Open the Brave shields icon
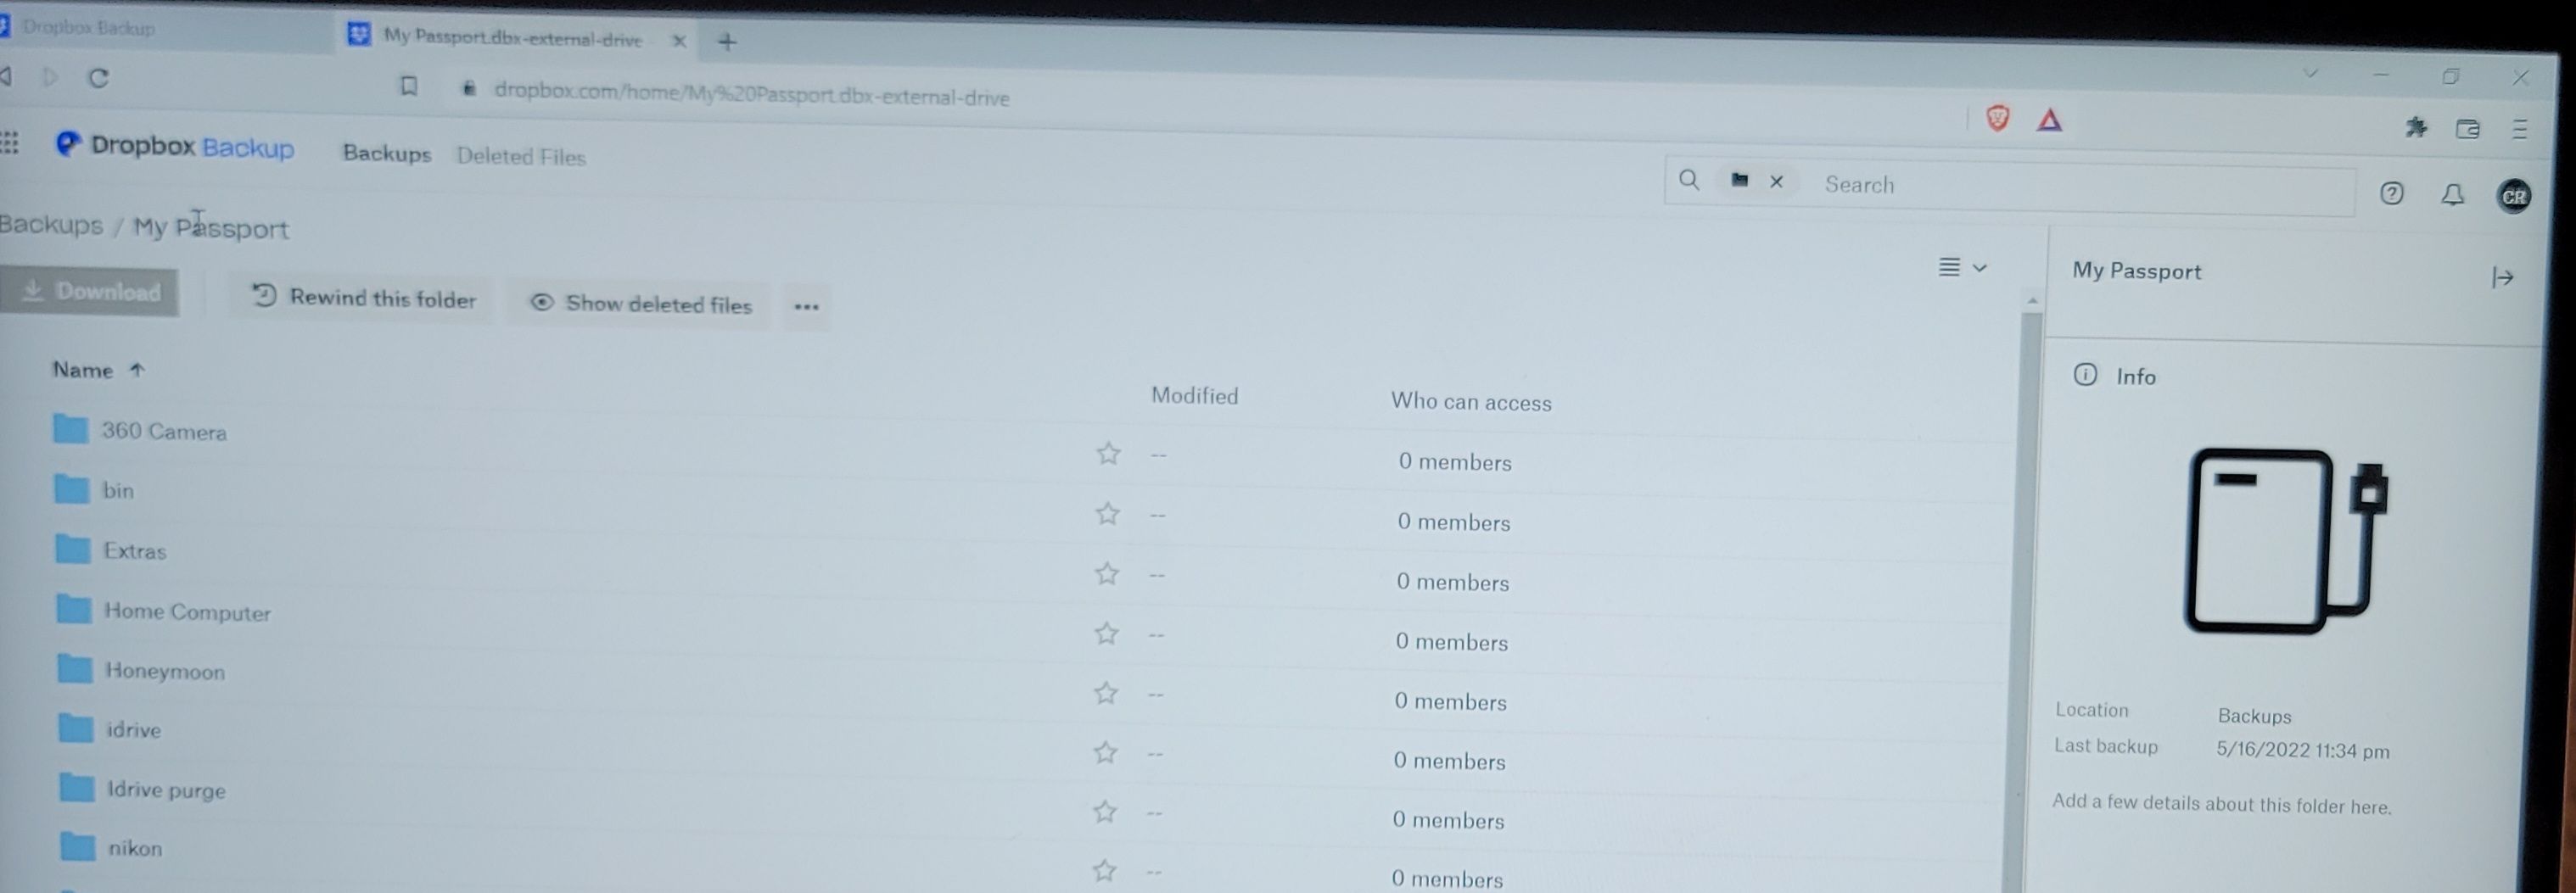The height and width of the screenshot is (893, 2576). click(x=1997, y=118)
